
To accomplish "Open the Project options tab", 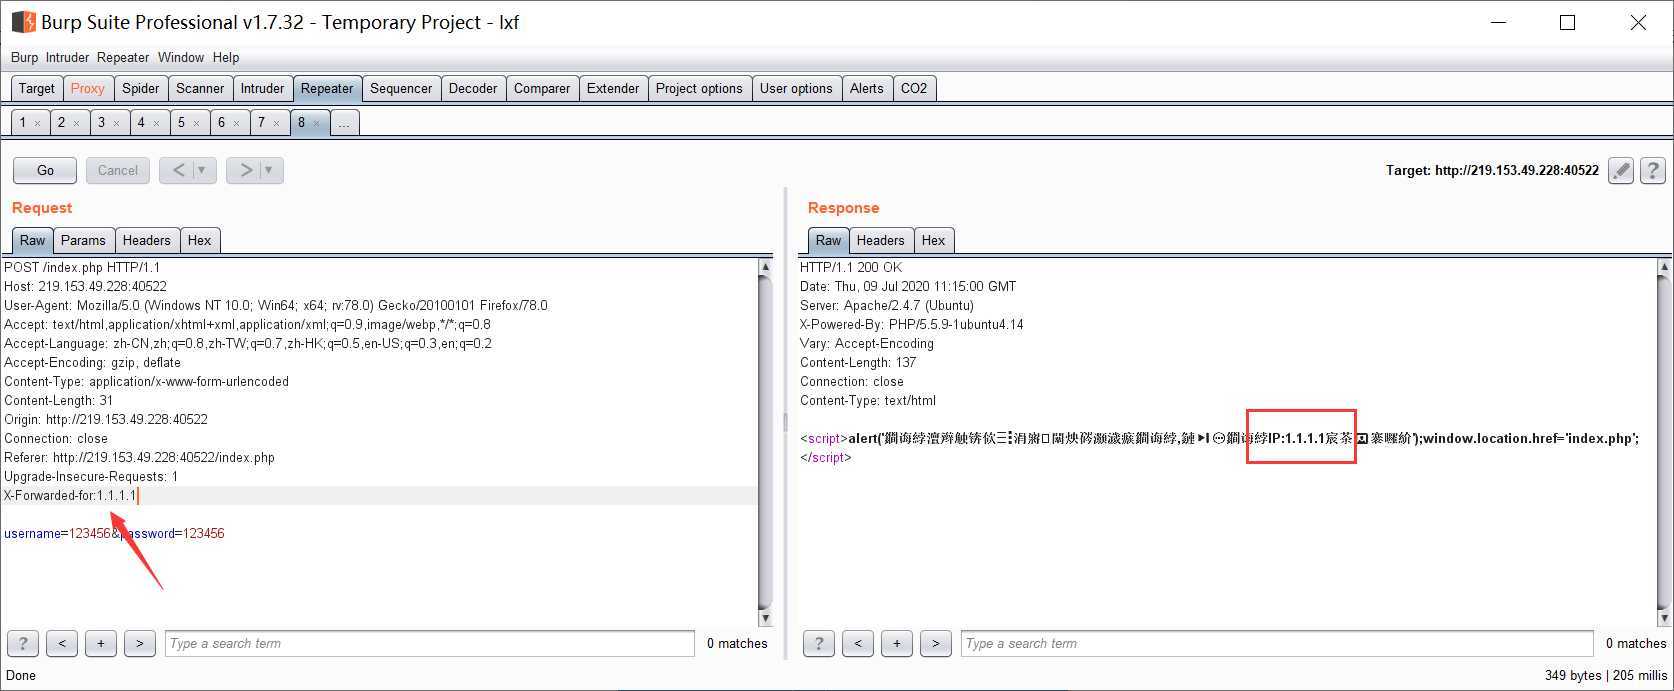I will tap(699, 88).
